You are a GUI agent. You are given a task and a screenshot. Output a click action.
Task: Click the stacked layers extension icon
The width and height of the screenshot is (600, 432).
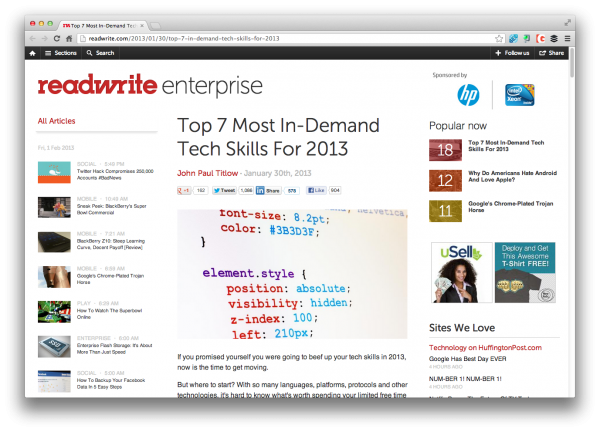pyautogui.click(x=554, y=39)
